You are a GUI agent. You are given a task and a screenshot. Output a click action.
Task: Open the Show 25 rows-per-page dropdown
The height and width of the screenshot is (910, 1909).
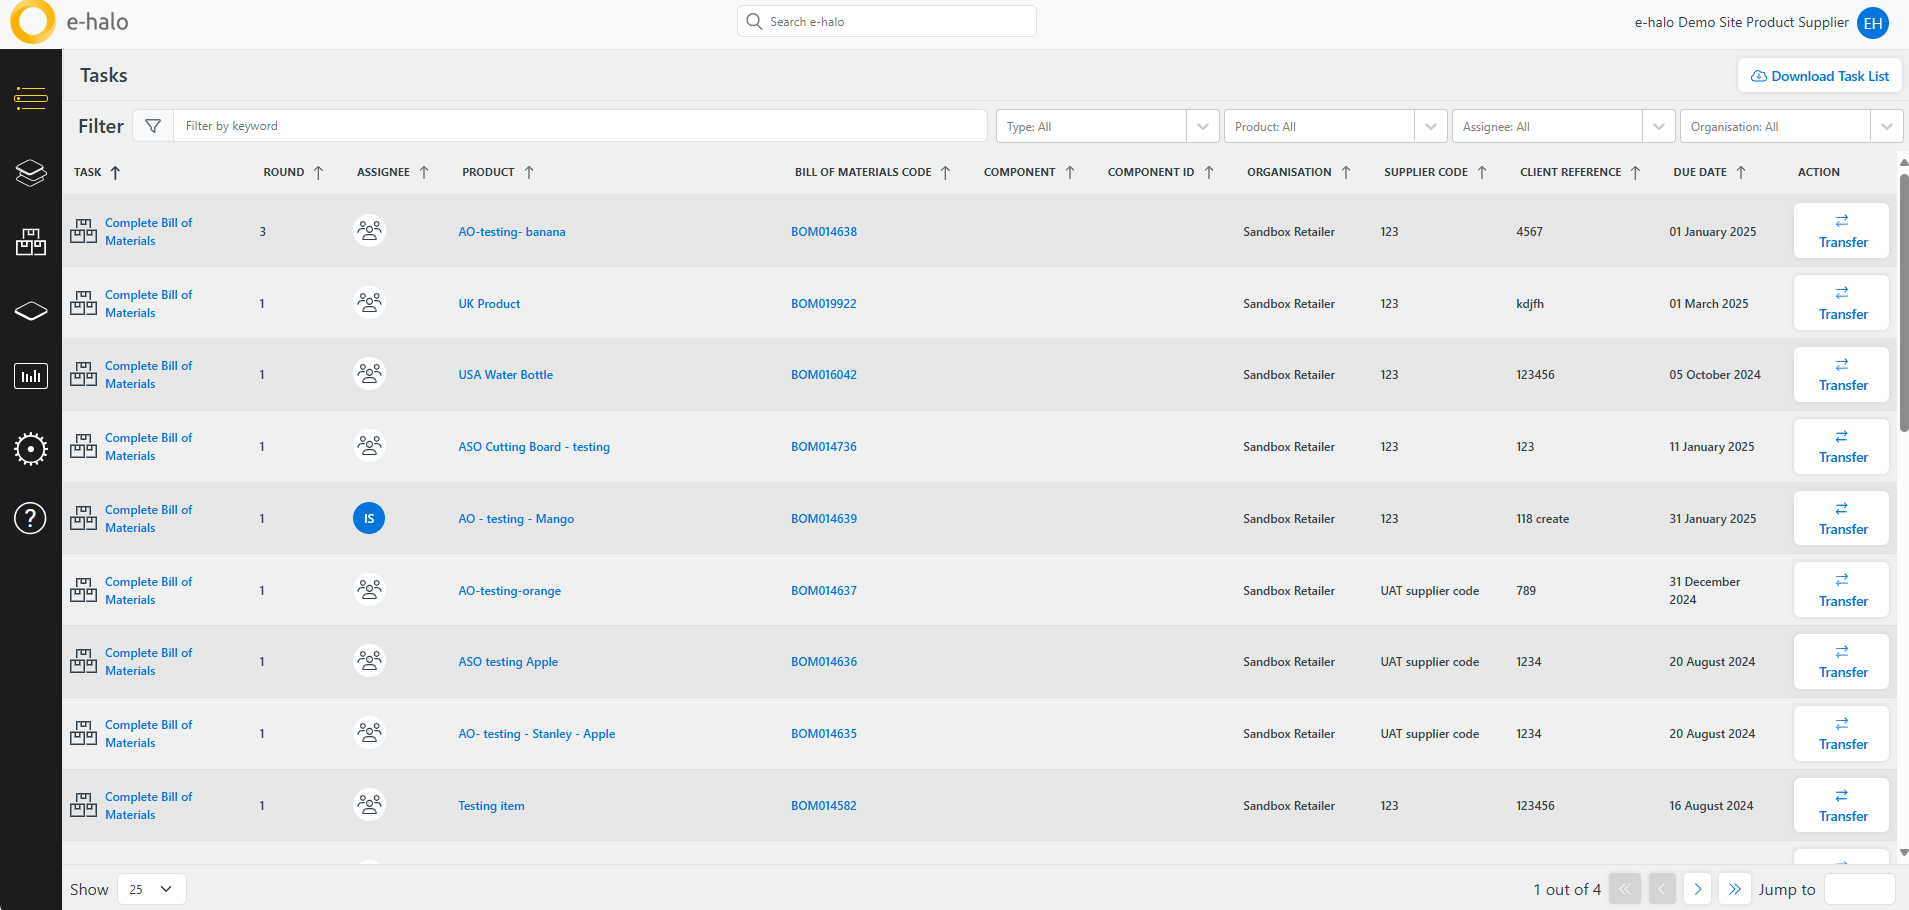pos(150,888)
